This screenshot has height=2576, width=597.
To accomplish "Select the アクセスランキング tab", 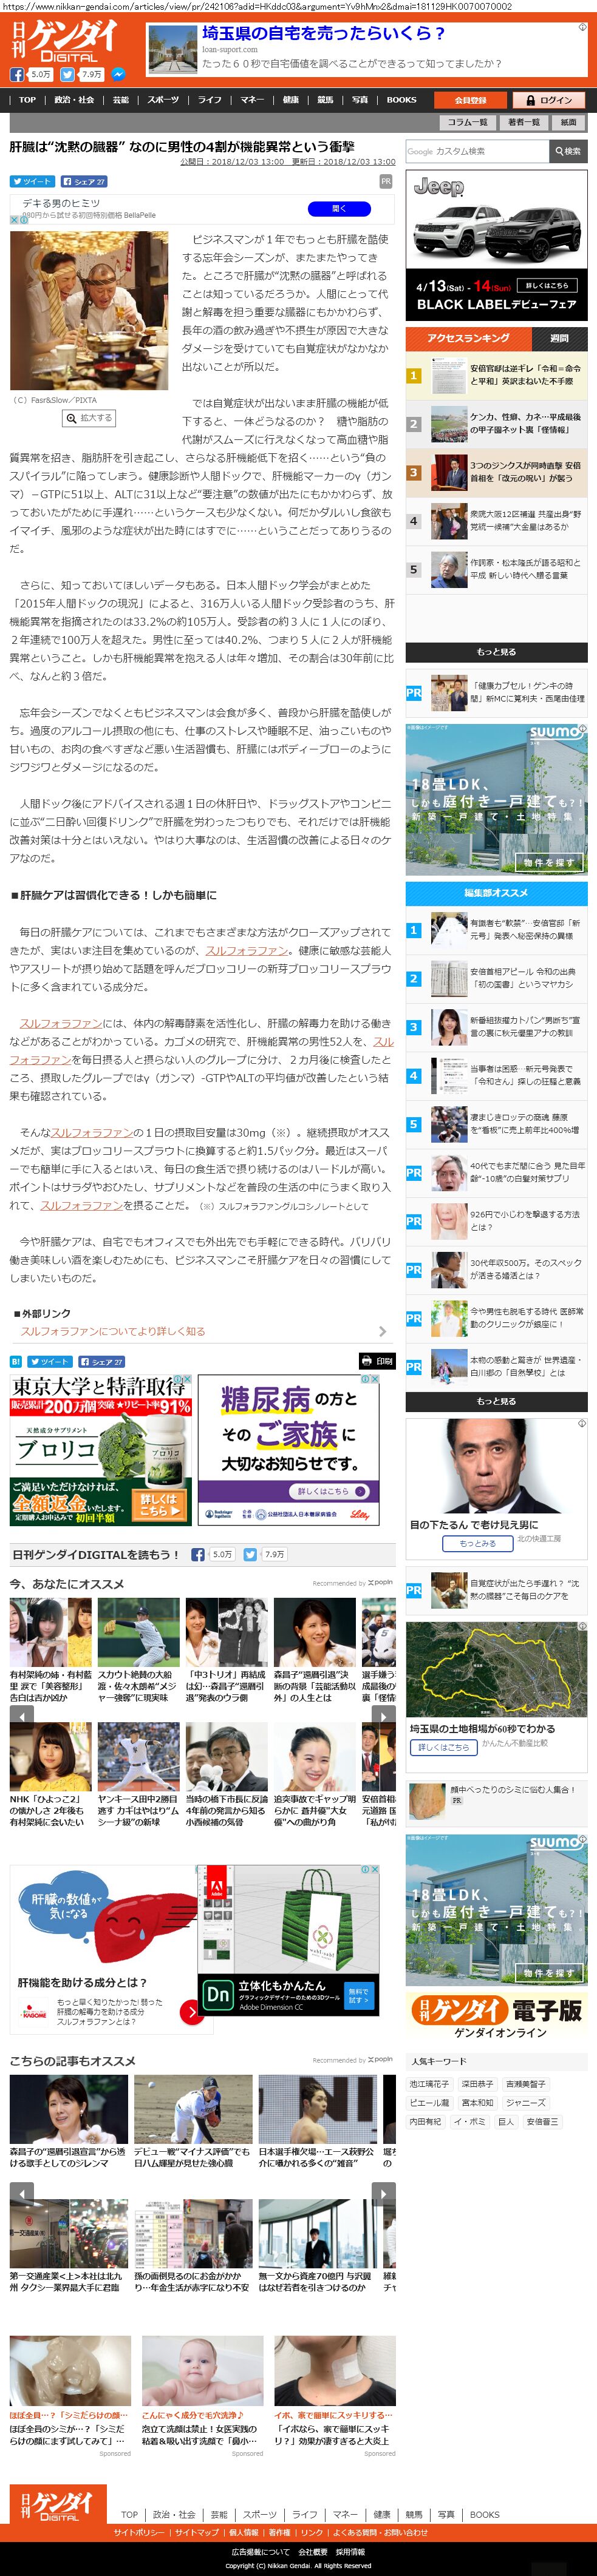I will [468, 338].
